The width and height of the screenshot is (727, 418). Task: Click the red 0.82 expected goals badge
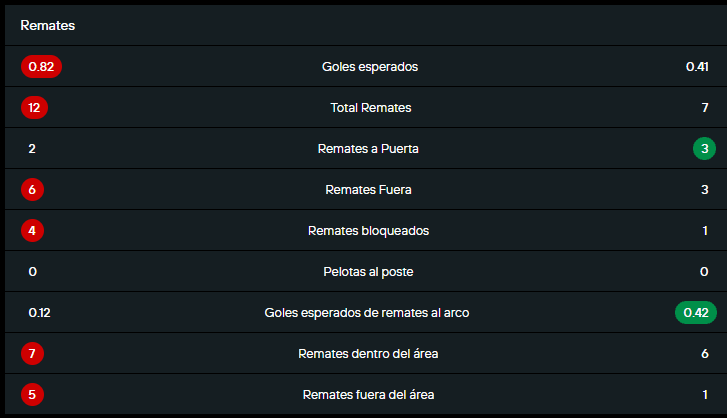pos(41,67)
